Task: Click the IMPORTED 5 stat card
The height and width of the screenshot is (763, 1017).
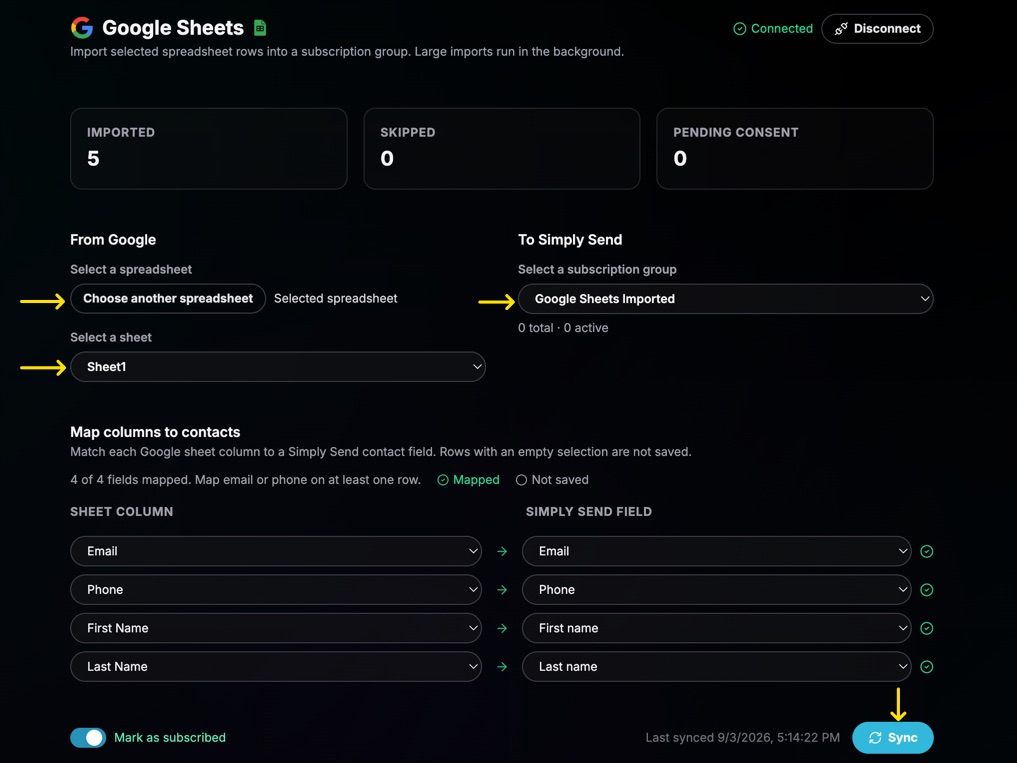Action: [209, 149]
